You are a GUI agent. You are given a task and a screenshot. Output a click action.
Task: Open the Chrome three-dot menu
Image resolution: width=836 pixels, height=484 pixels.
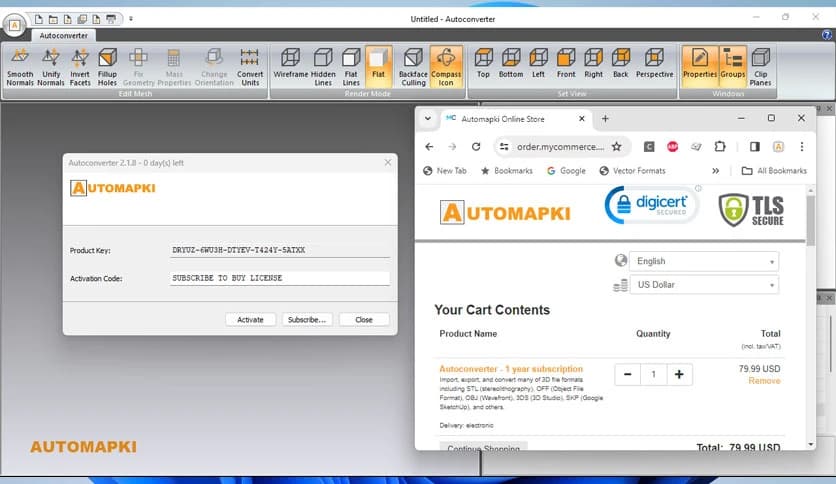tap(802, 147)
